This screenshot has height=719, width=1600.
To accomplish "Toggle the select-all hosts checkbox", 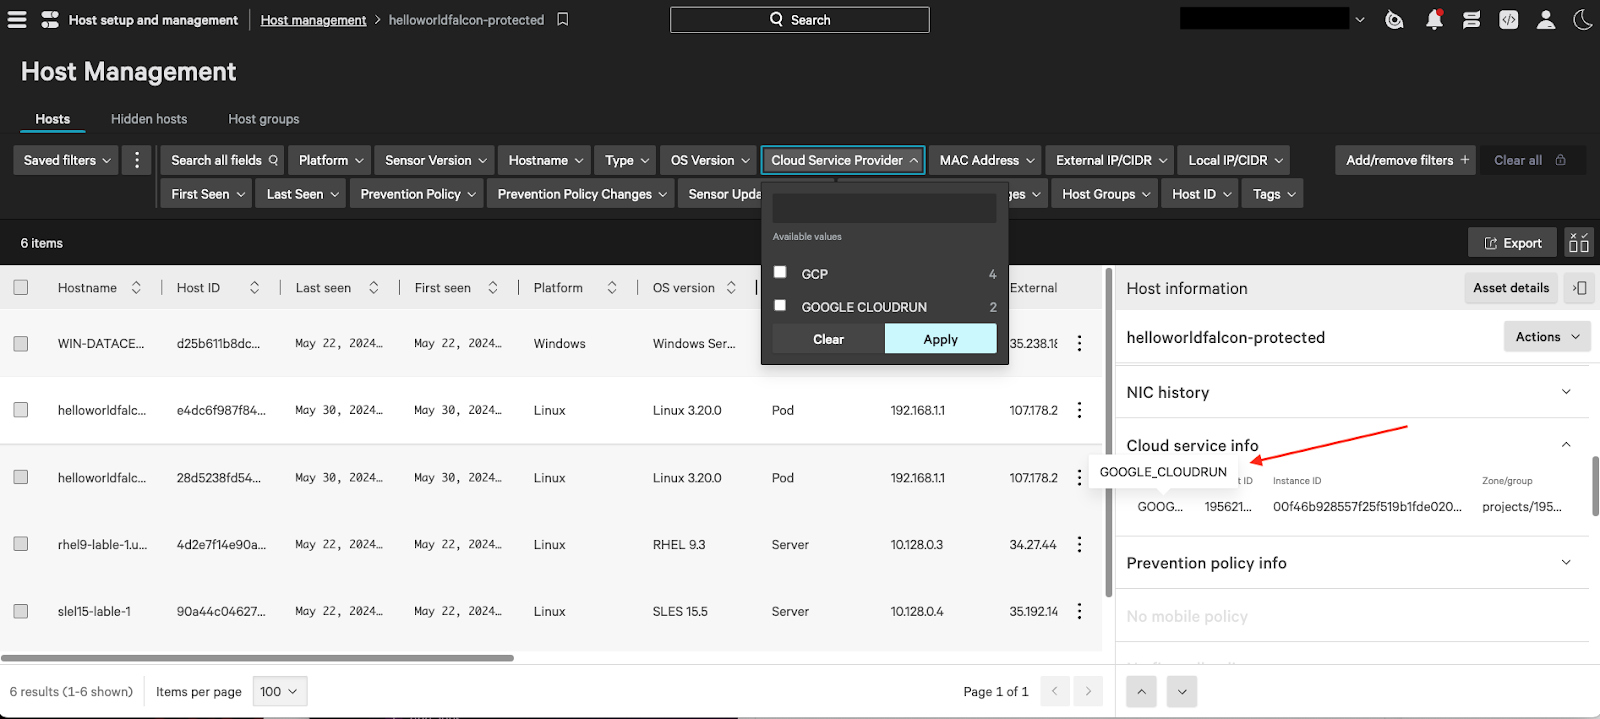I will 21,288.
